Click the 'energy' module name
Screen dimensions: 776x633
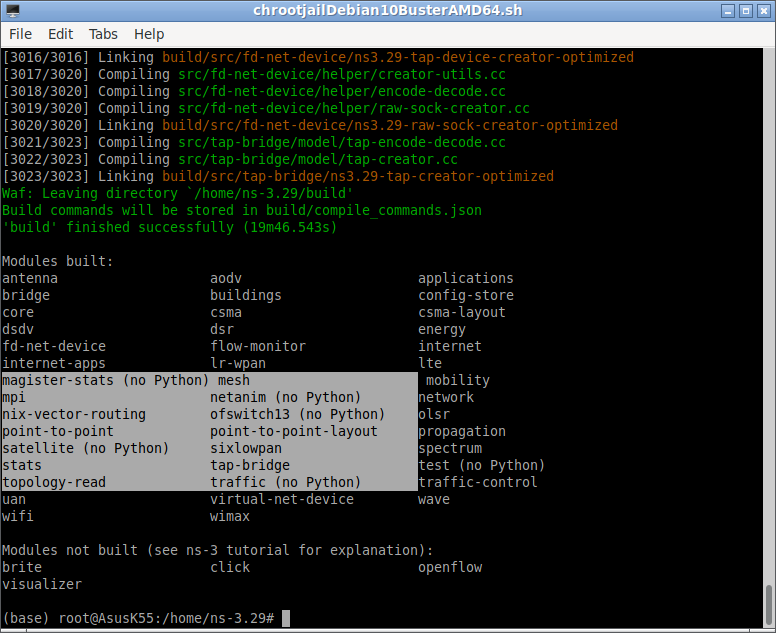(x=442, y=330)
